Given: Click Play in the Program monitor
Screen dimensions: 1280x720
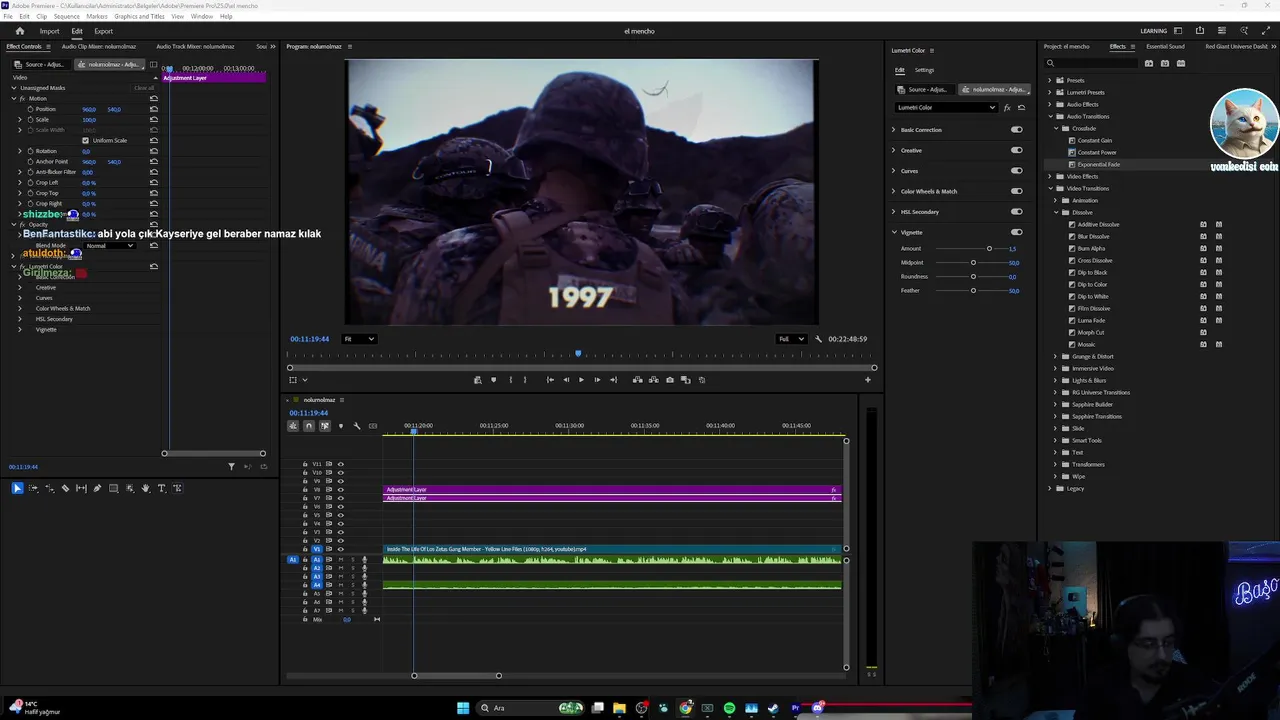Looking at the screenshot, I should (x=581, y=380).
